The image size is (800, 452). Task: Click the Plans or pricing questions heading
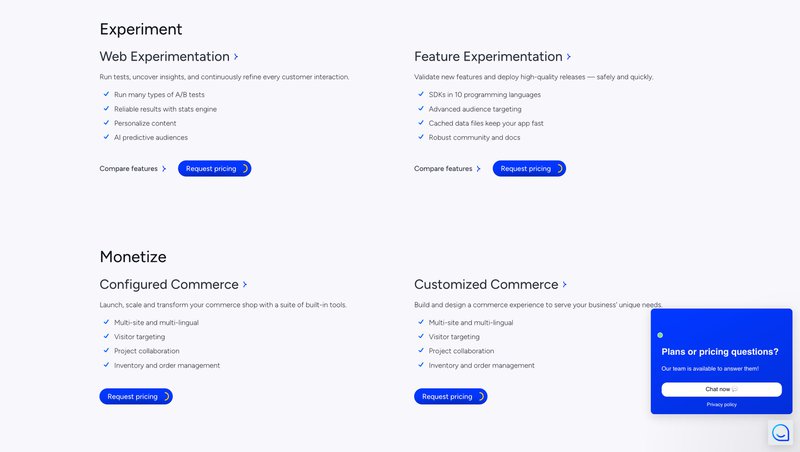[x=720, y=352]
